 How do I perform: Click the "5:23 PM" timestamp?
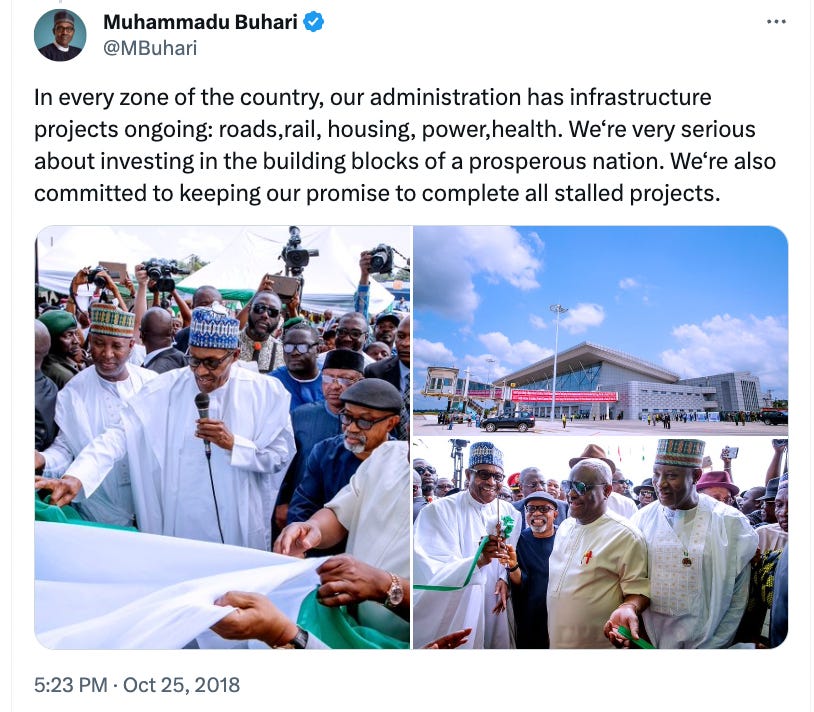(x=71, y=685)
